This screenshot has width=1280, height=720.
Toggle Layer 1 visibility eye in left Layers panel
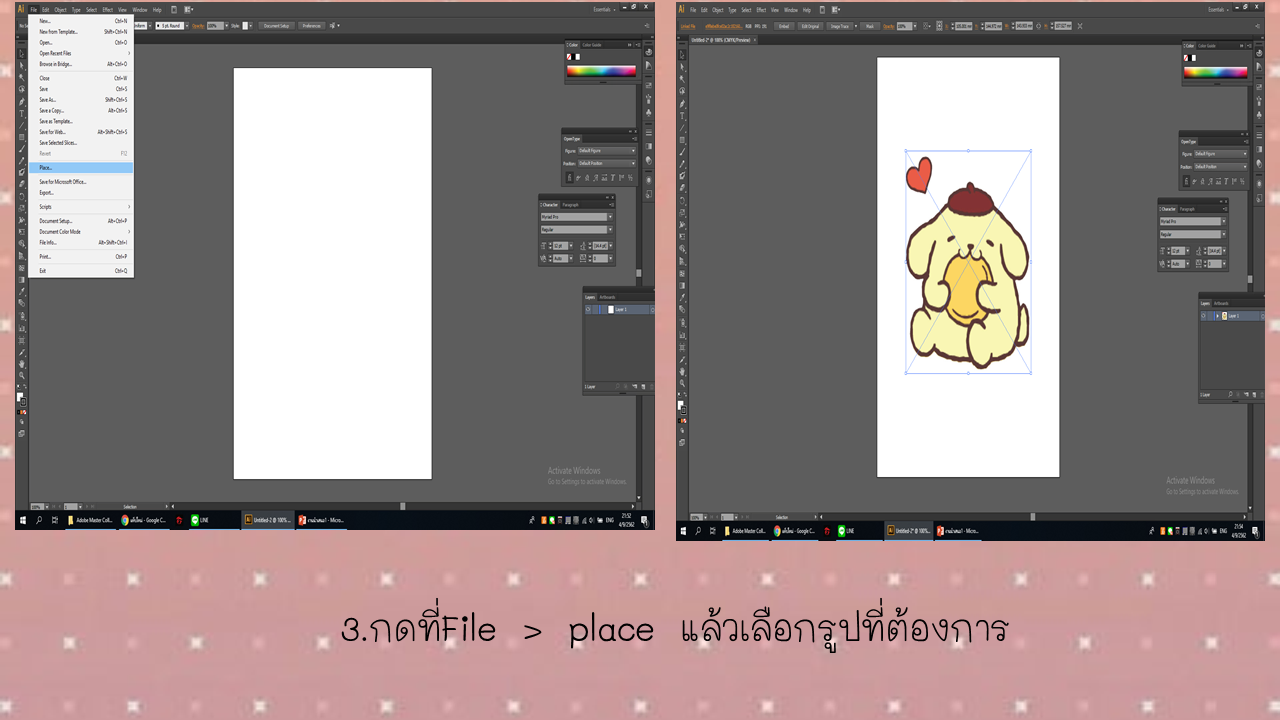tap(588, 310)
